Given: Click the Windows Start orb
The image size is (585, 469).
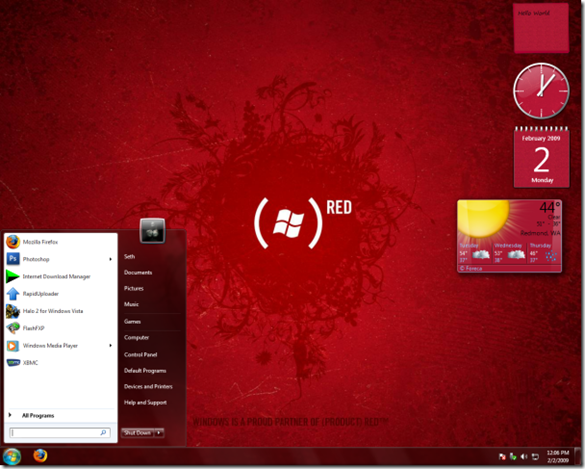Looking at the screenshot, I should pyautogui.click(x=12, y=457).
